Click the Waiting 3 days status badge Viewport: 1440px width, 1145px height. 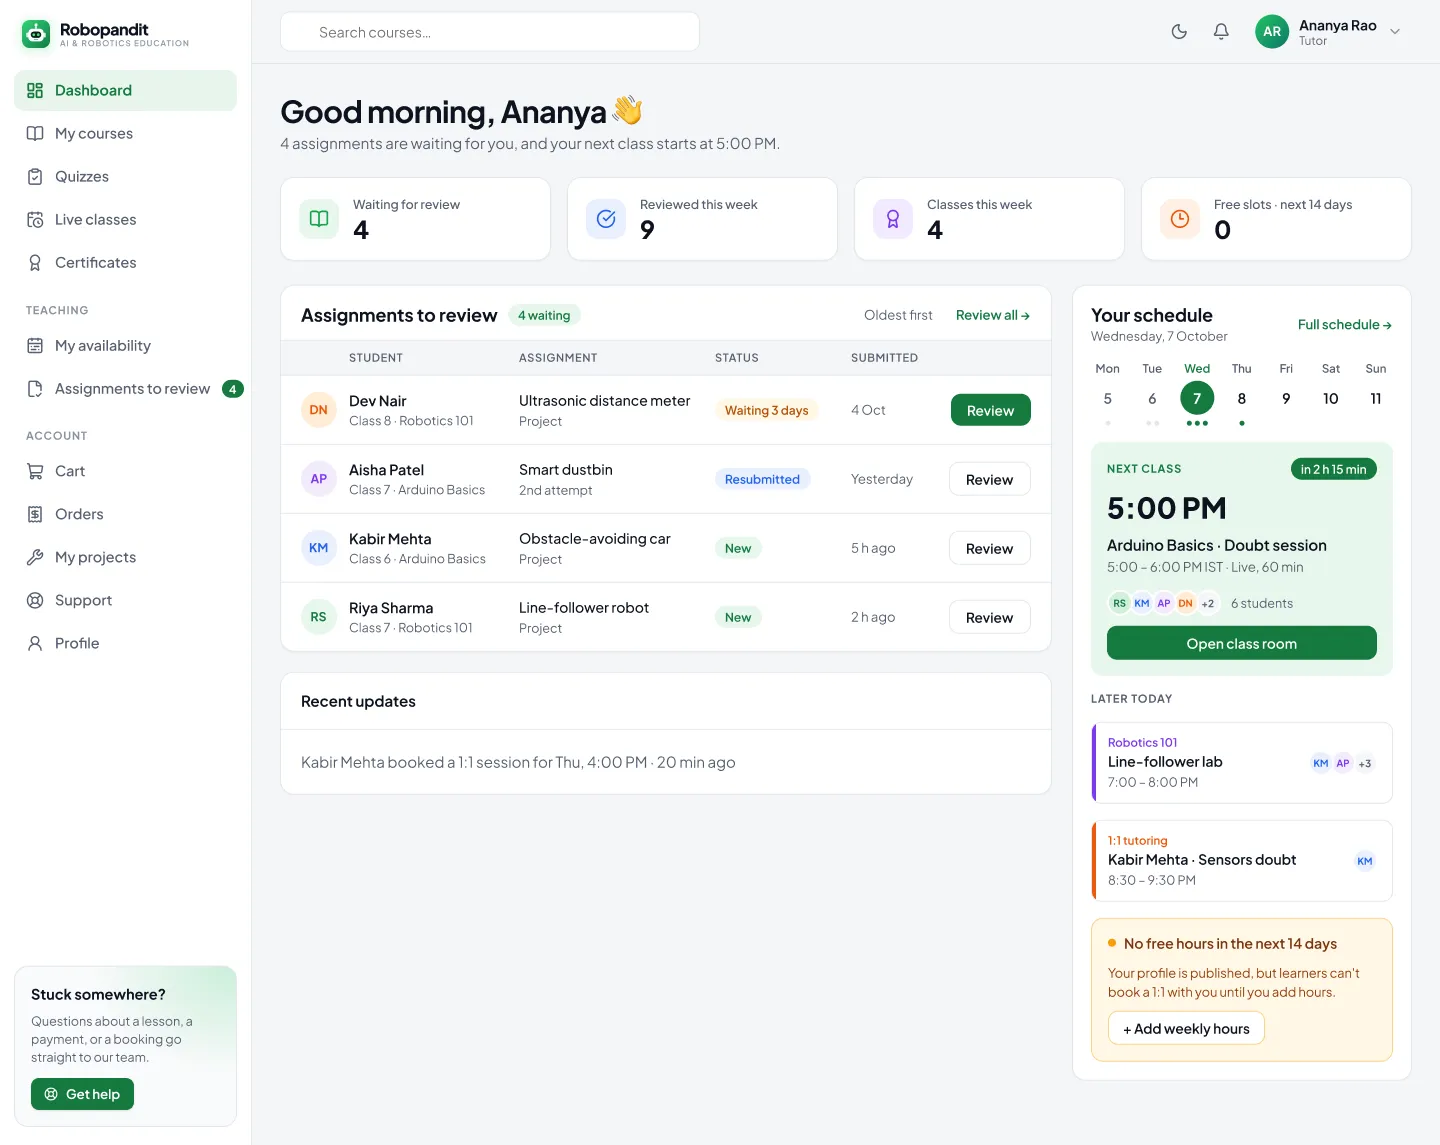(766, 410)
